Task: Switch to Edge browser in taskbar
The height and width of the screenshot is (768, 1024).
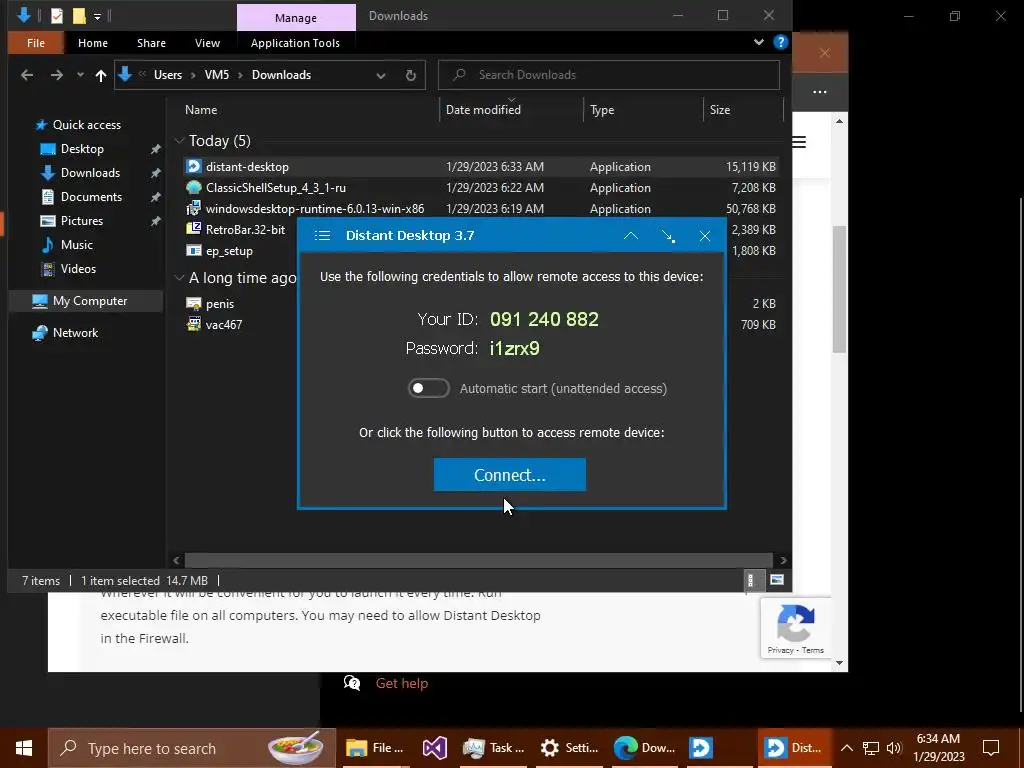Action: click(x=644, y=748)
